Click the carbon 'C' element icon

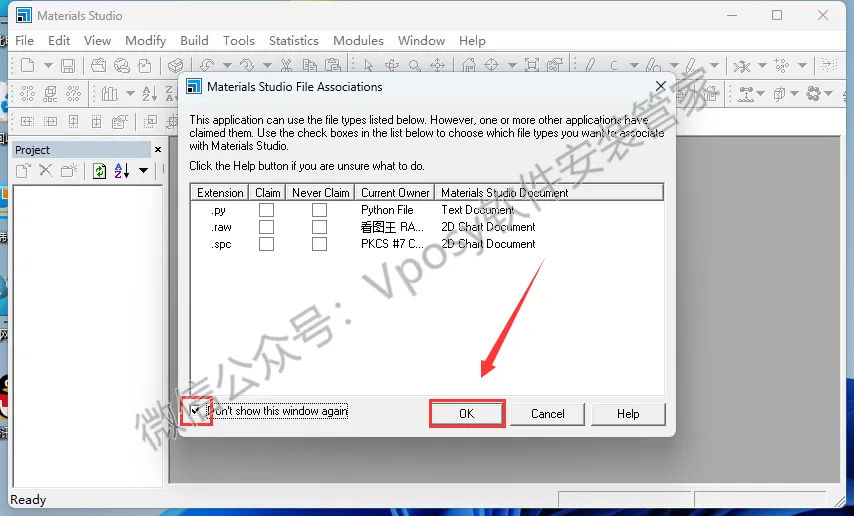[x=614, y=66]
